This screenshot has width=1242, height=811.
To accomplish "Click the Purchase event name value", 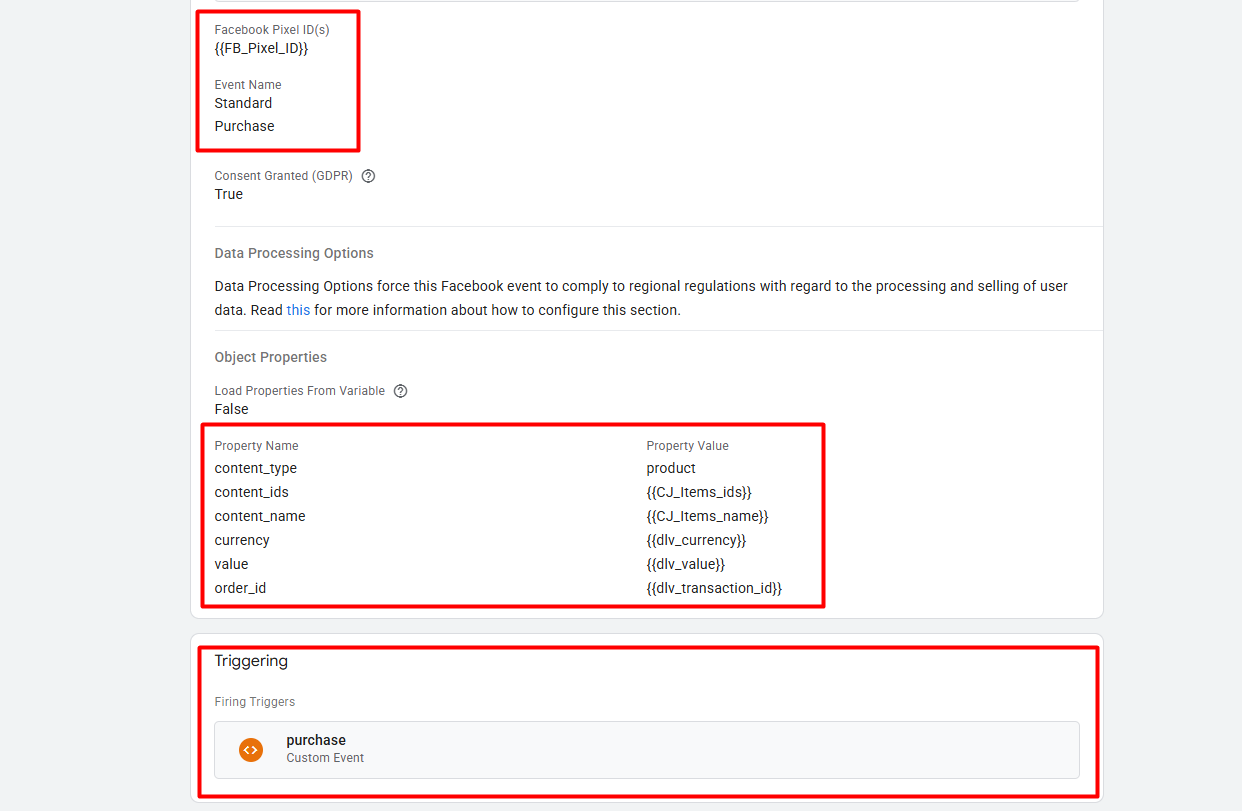I will click(244, 126).
